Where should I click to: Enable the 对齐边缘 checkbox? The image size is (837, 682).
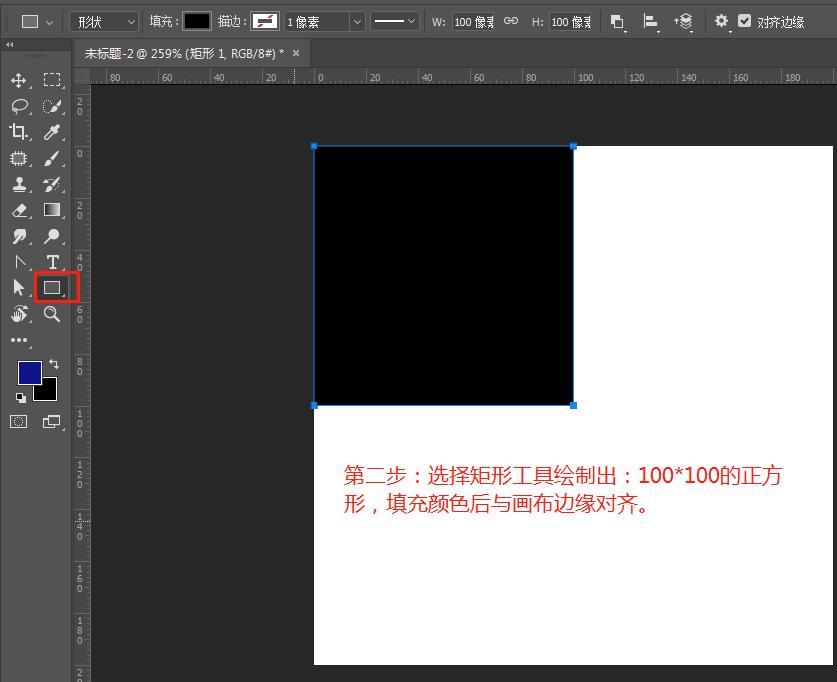tap(744, 21)
